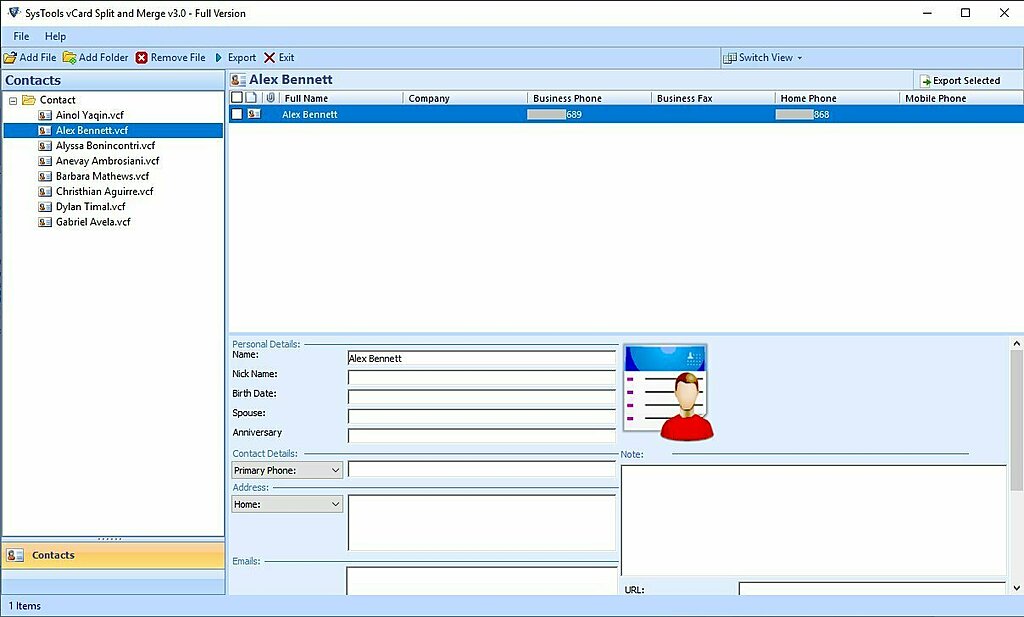Click the Mobile Phone column header
This screenshot has width=1024, height=617.
coord(961,98)
